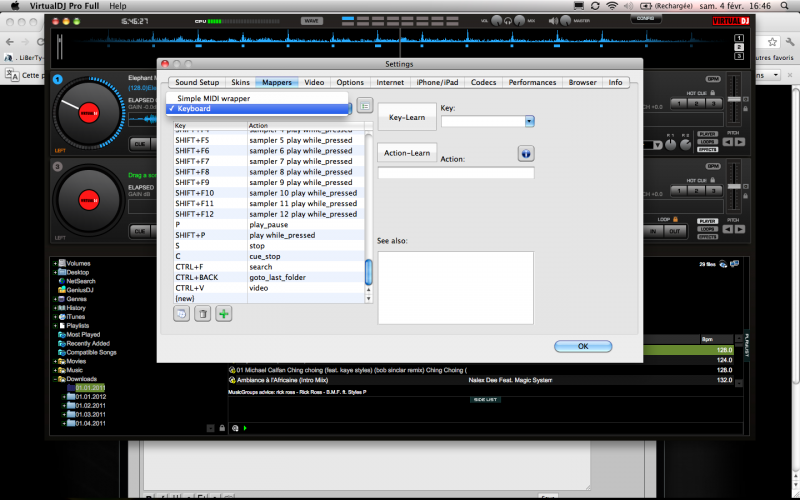
Task: Click the green plus add mapping icon
Action: coord(224,314)
